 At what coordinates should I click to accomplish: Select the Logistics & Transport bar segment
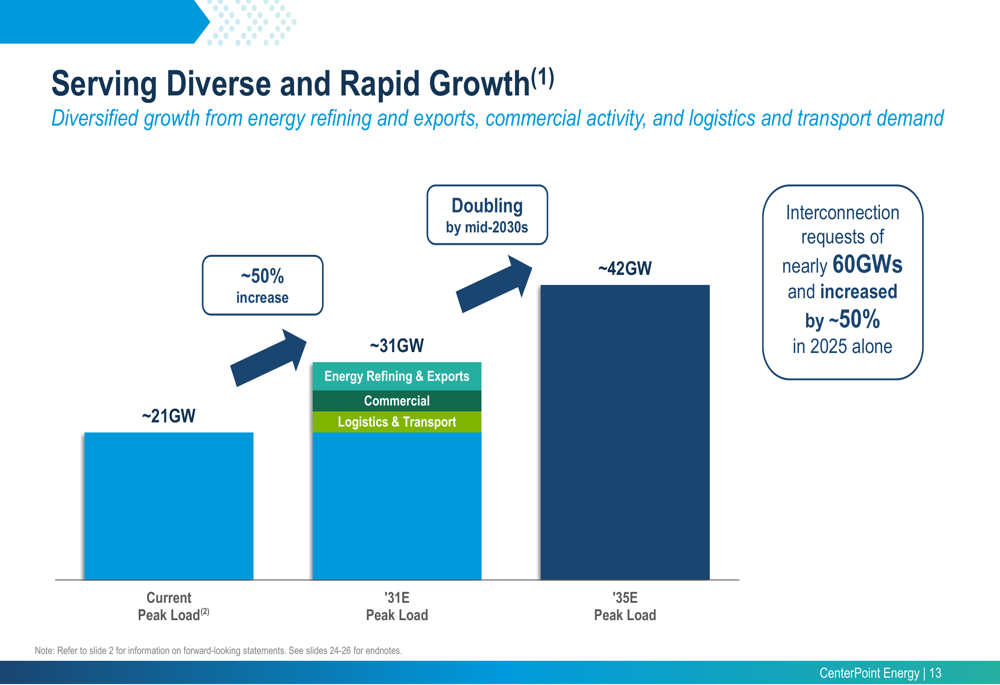397,422
